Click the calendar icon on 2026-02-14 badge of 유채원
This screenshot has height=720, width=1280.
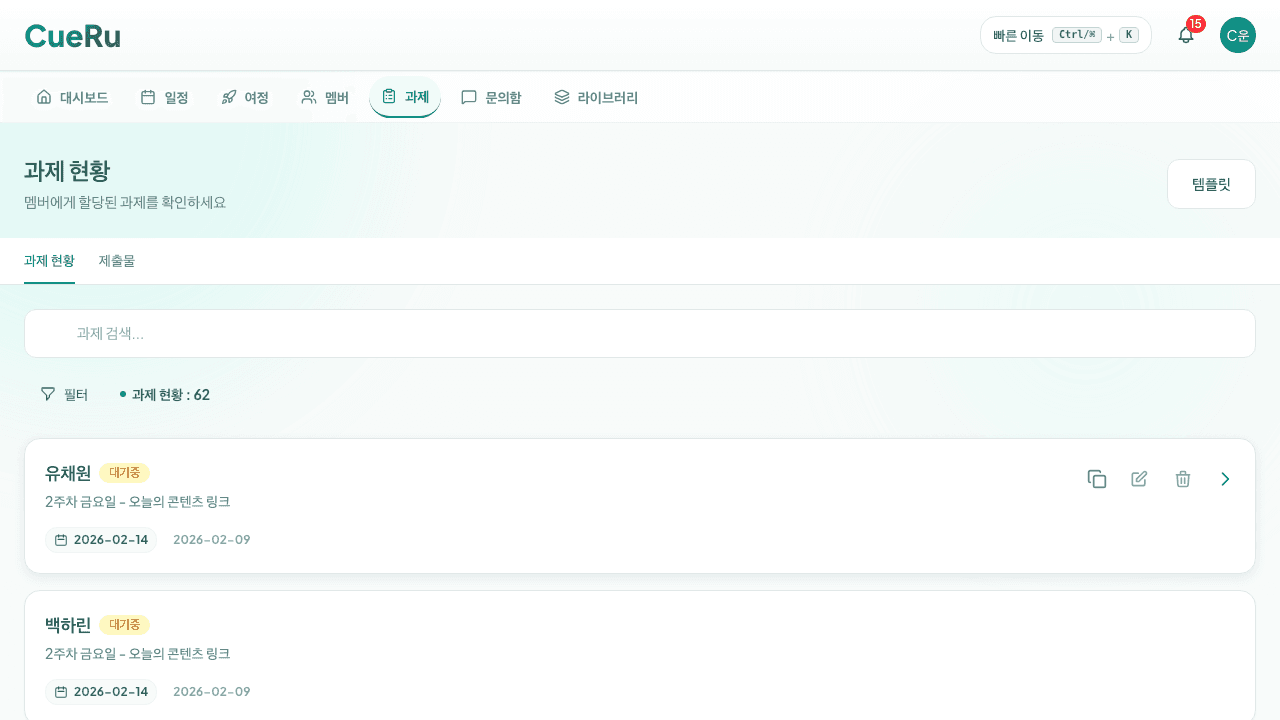click(61, 540)
